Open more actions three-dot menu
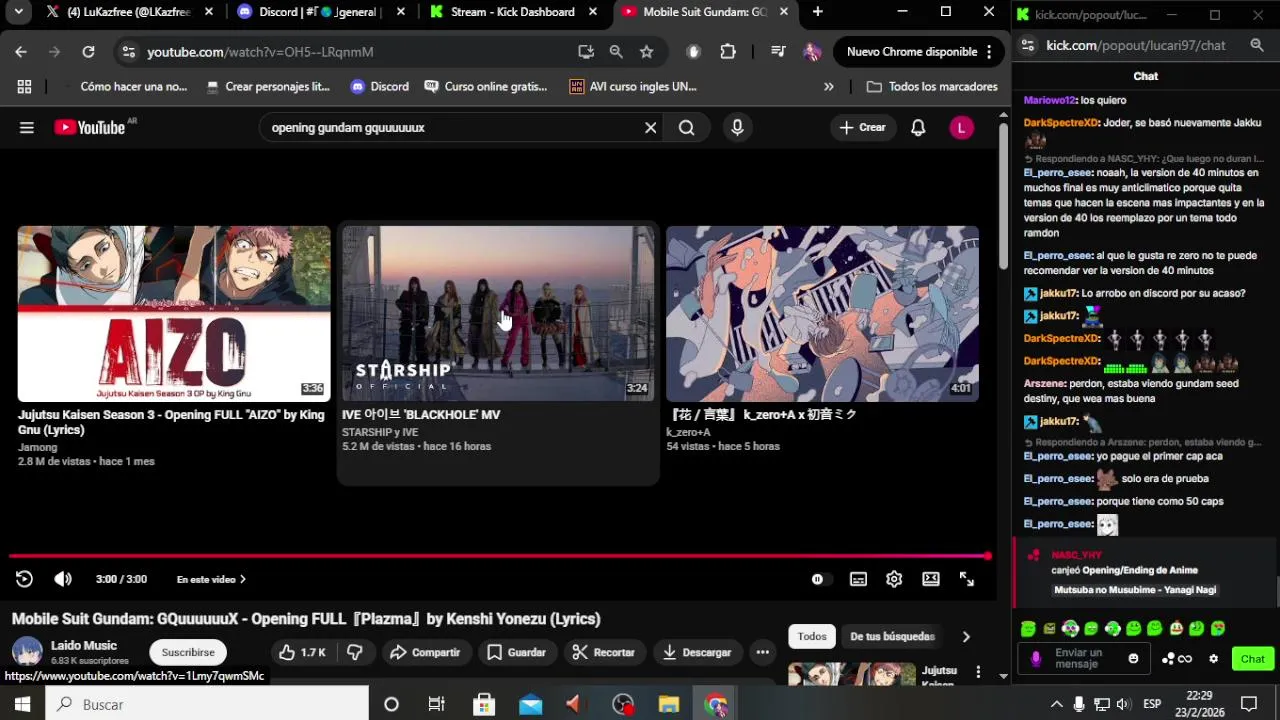The height and width of the screenshot is (720, 1280). 762,652
